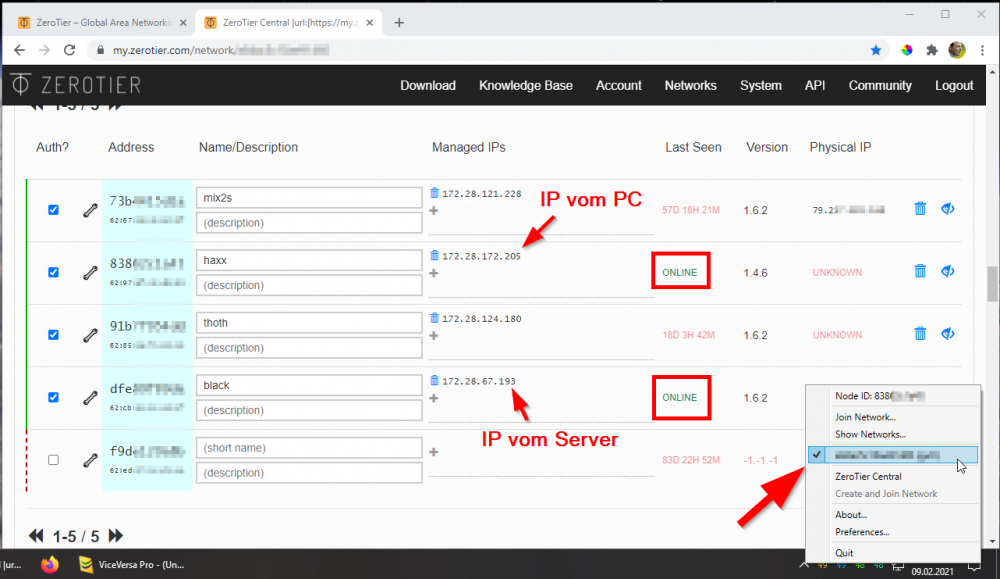The width and height of the screenshot is (1000, 579).
Task: Uncheck Auth for haxx member
Action: [x=54, y=272]
